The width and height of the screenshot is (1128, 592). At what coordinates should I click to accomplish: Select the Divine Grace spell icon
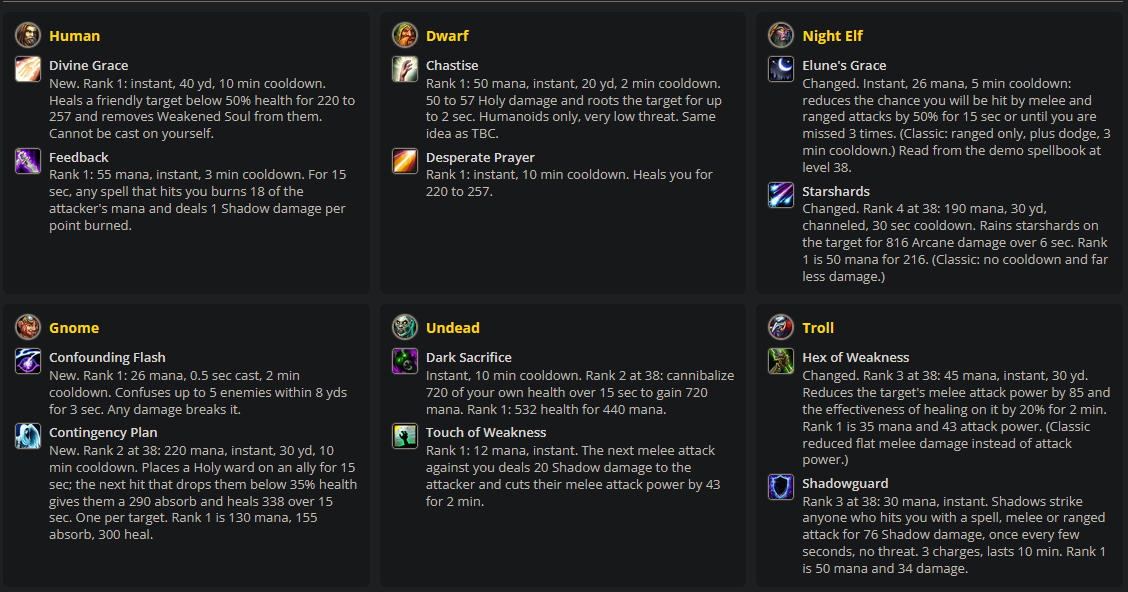coord(28,69)
